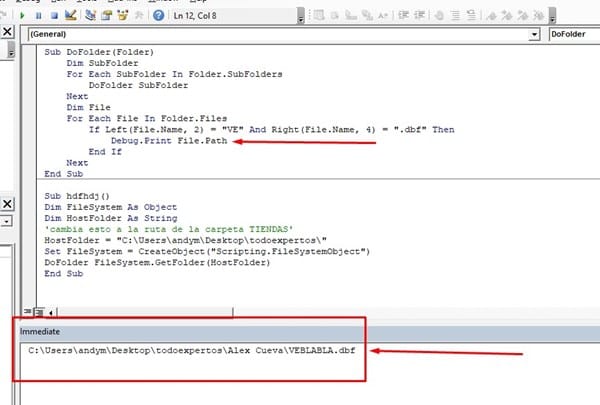Click the Reset stop icon

point(54,16)
